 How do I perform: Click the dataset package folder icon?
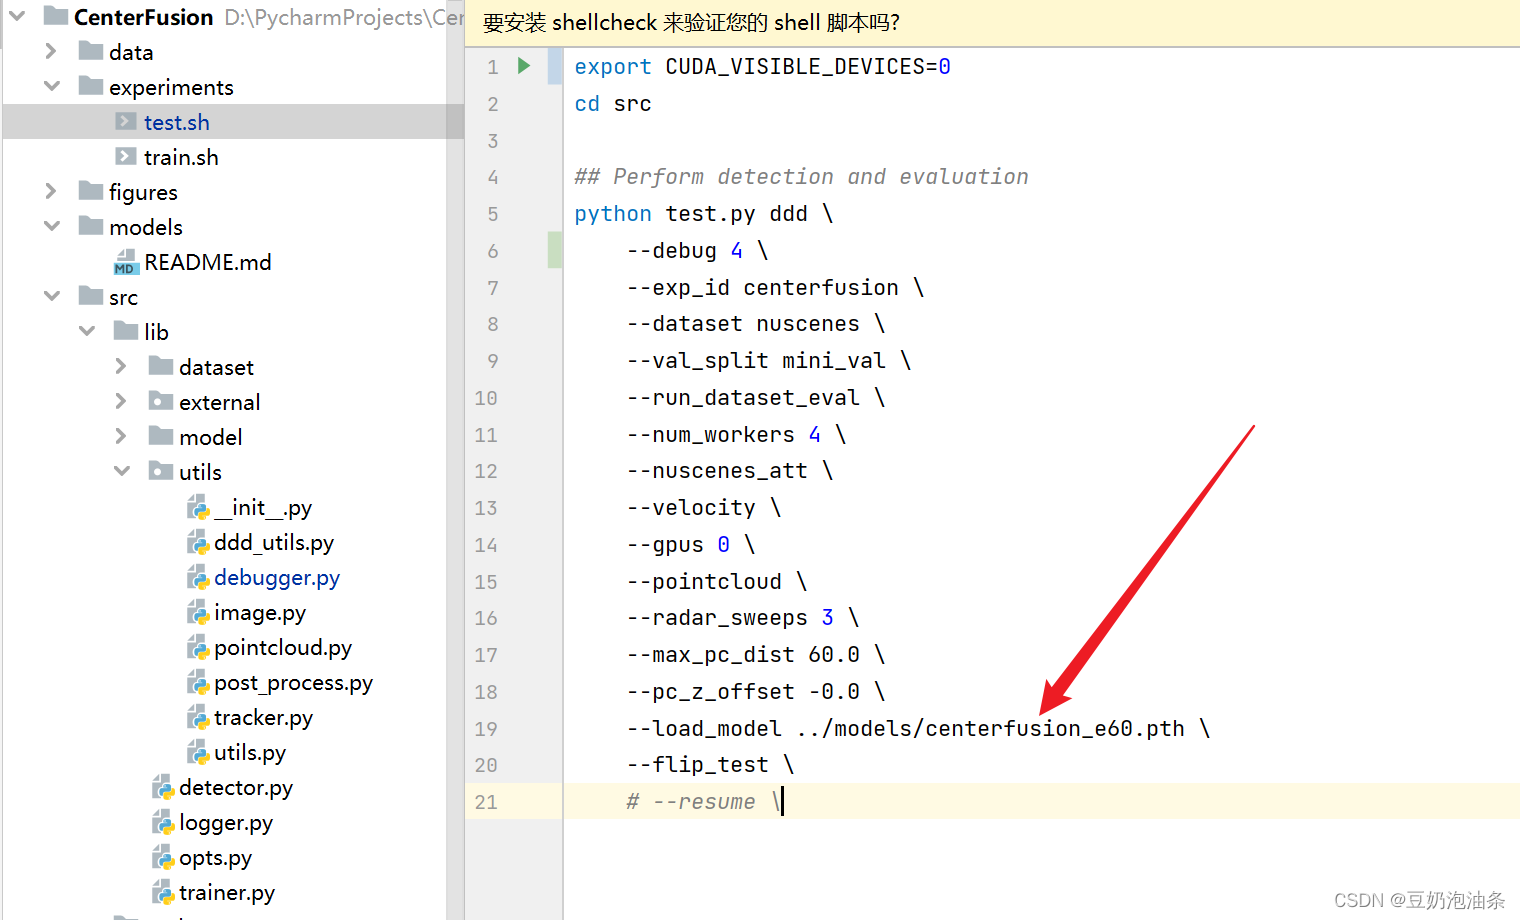pos(161,366)
